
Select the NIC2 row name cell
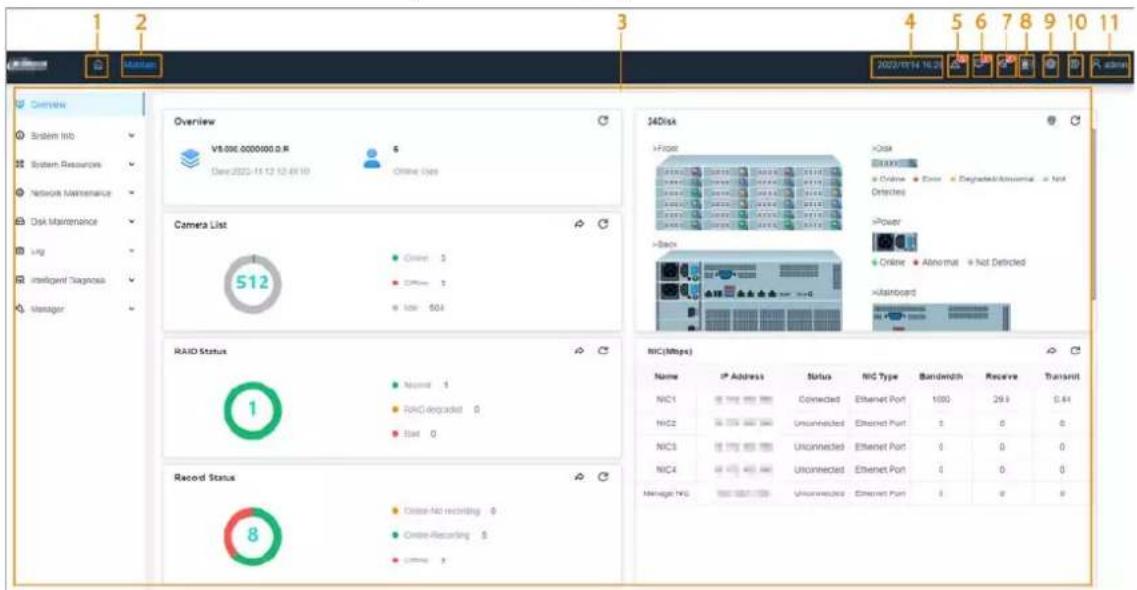(666, 423)
